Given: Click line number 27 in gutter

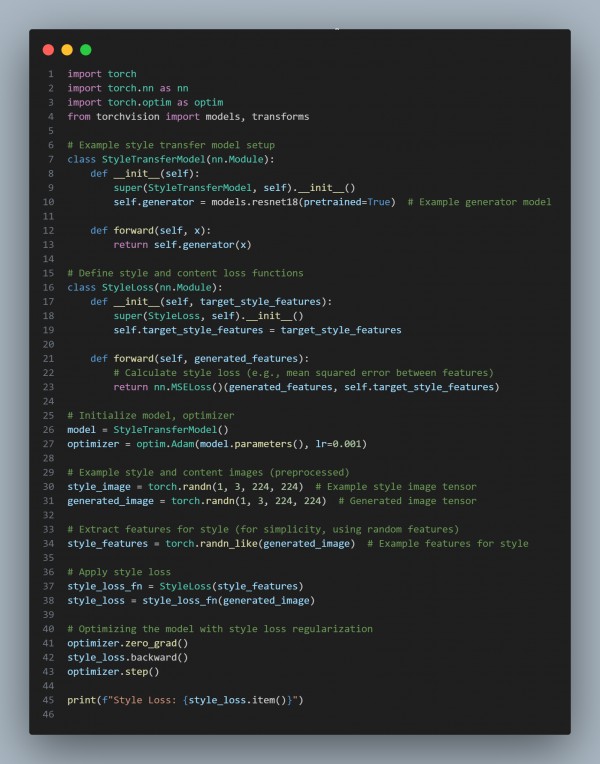Looking at the screenshot, I should (48, 444).
